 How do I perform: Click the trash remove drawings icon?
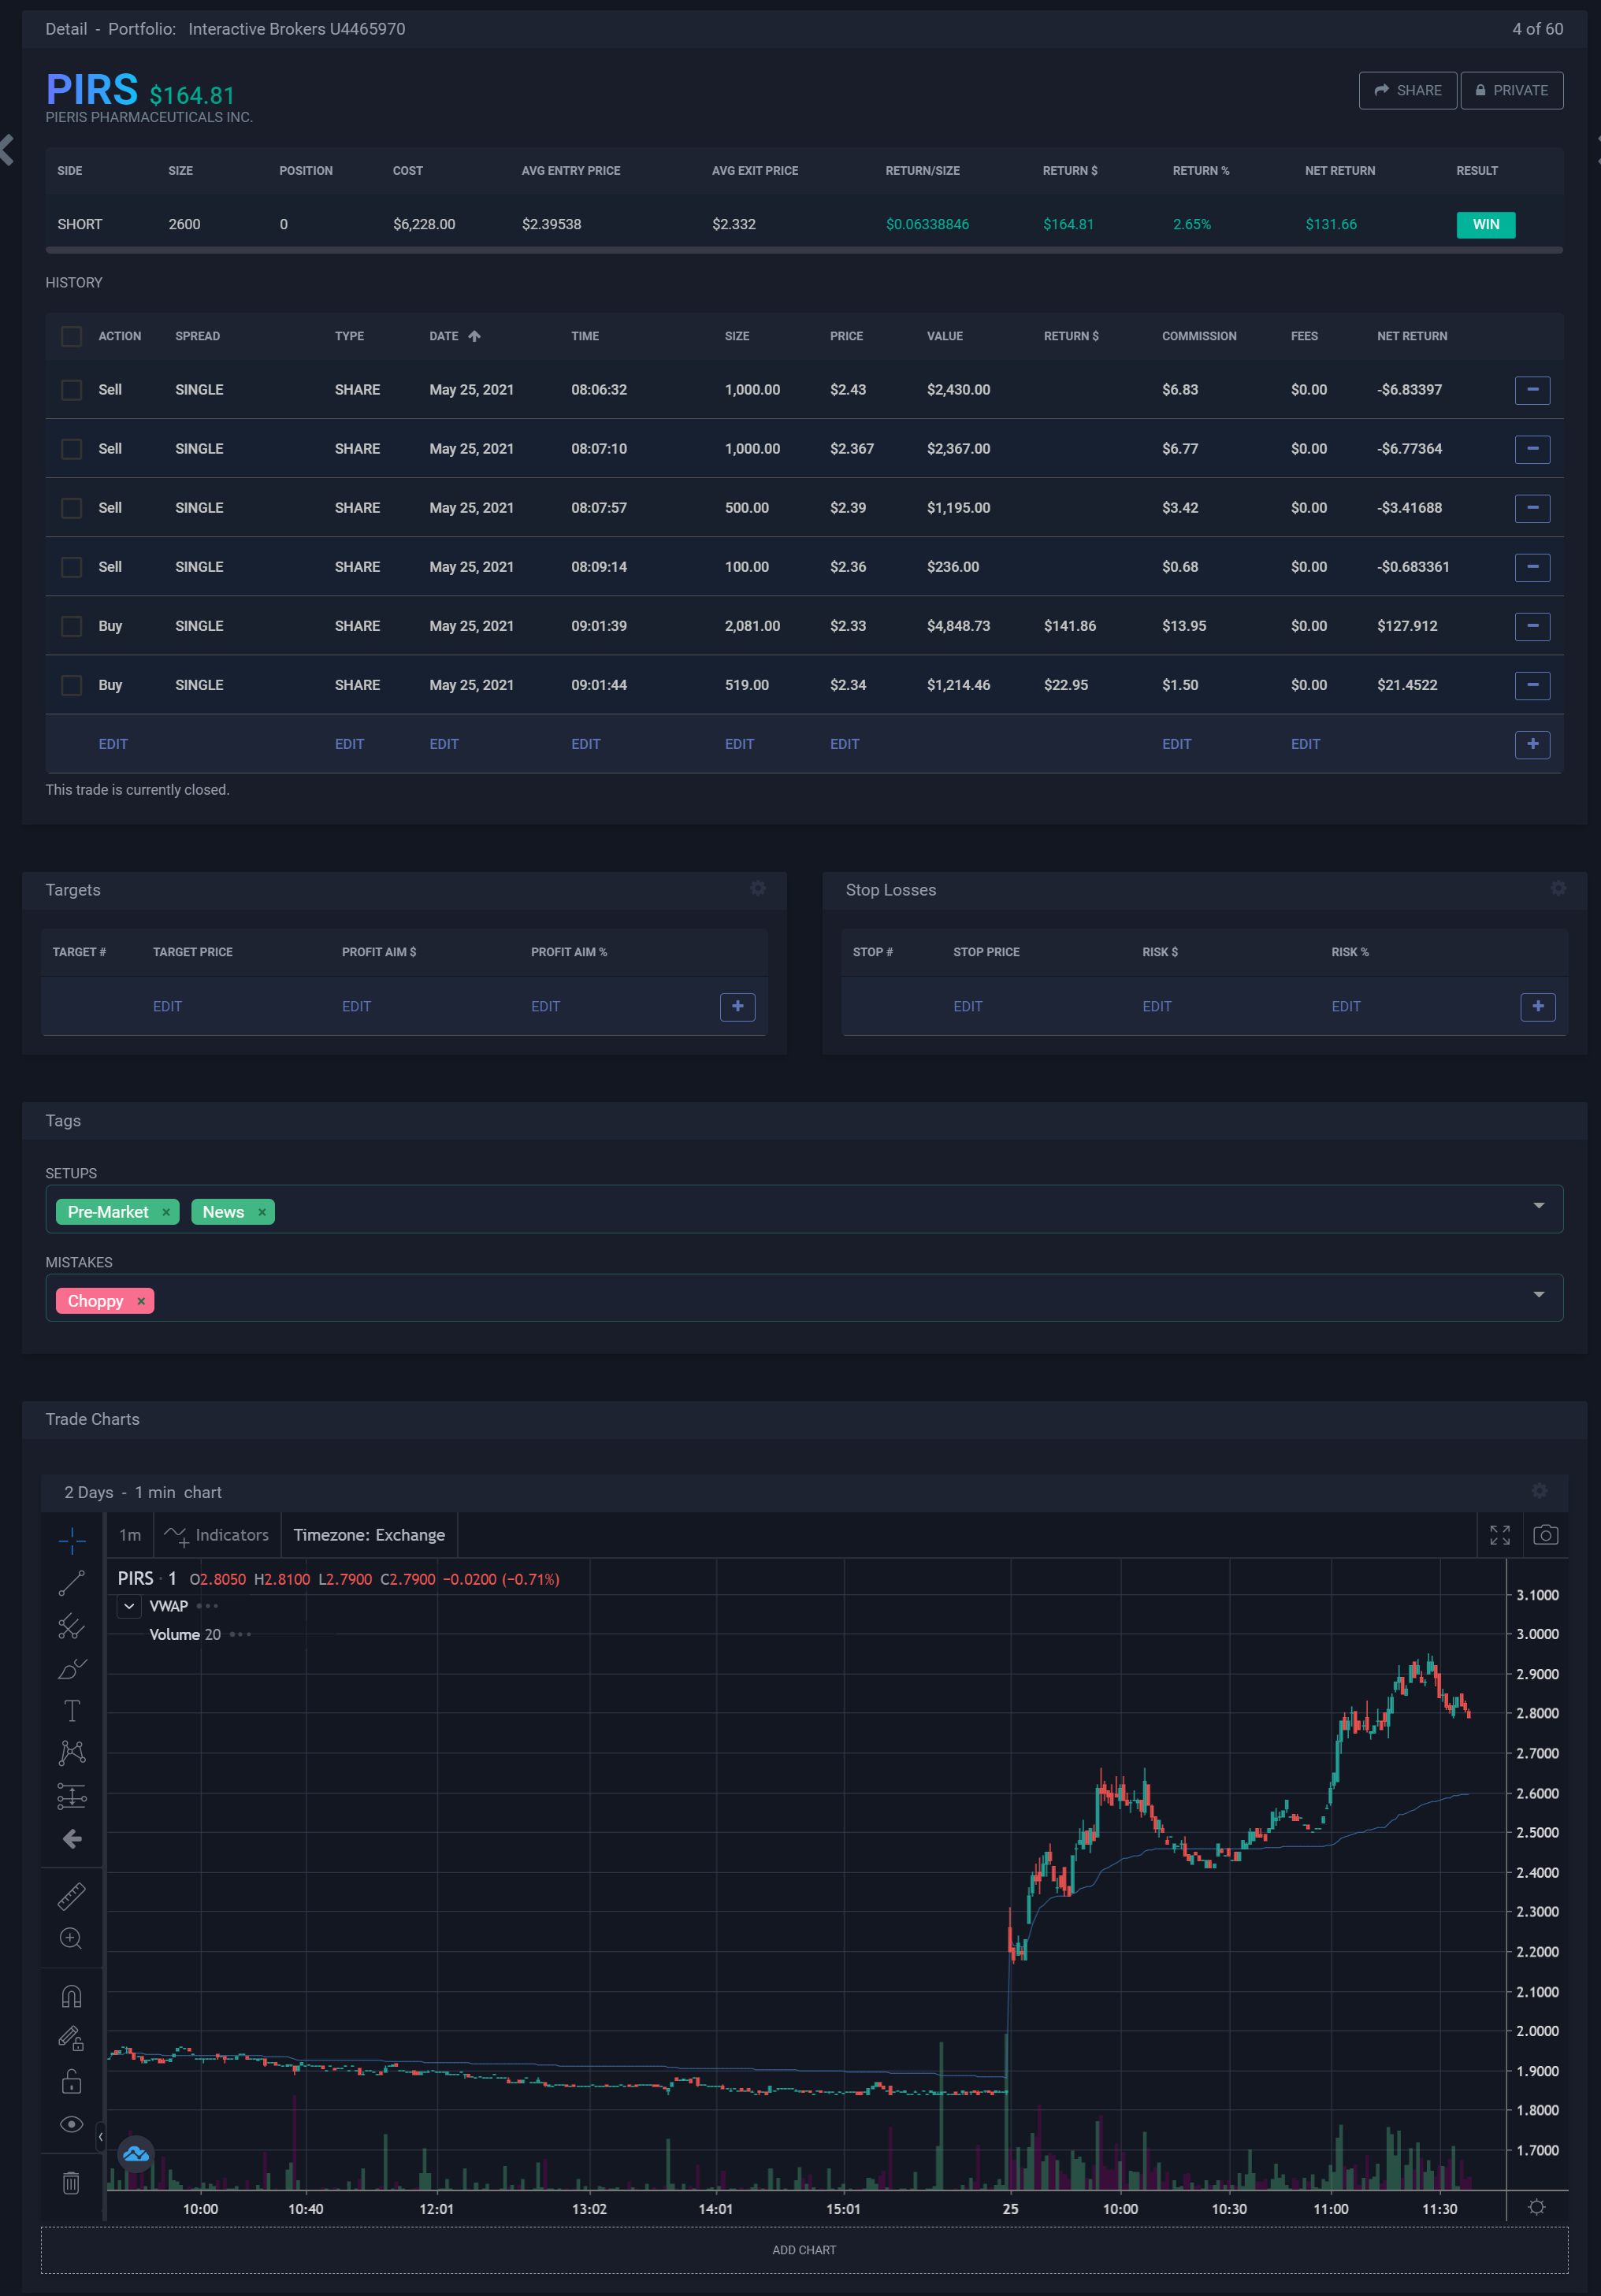click(71, 2183)
